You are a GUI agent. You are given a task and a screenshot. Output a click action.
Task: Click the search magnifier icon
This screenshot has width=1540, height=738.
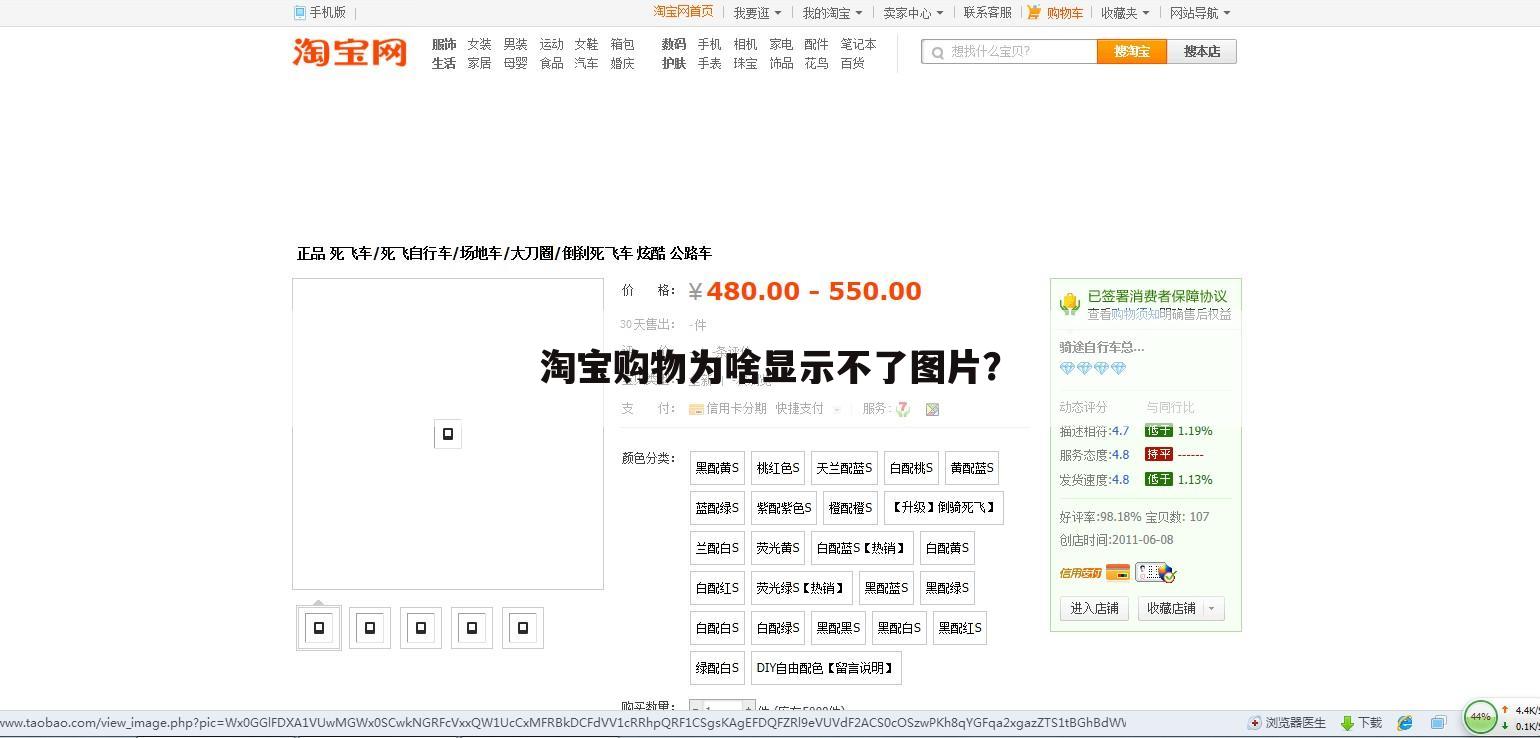coord(937,51)
